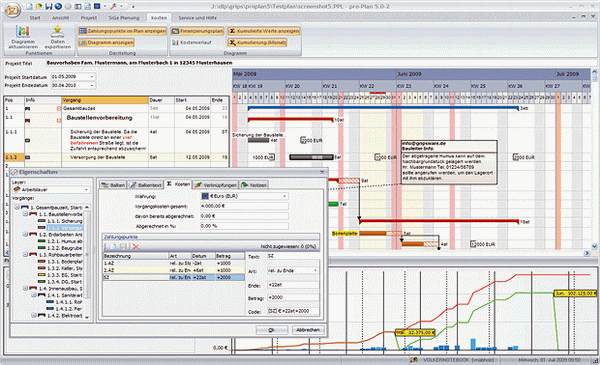The width and height of the screenshot is (600, 365).
Task: Select the Kostenverlauf diagram option
Action: pyautogui.click(x=192, y=42)
